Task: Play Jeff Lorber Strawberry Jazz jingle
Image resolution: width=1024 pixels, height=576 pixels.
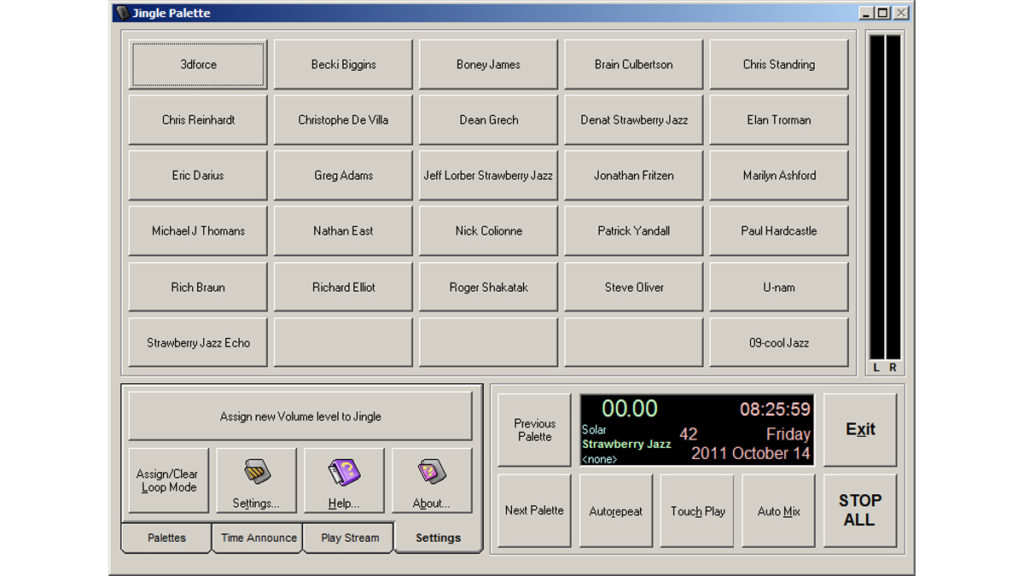Action: coord(488,175)
